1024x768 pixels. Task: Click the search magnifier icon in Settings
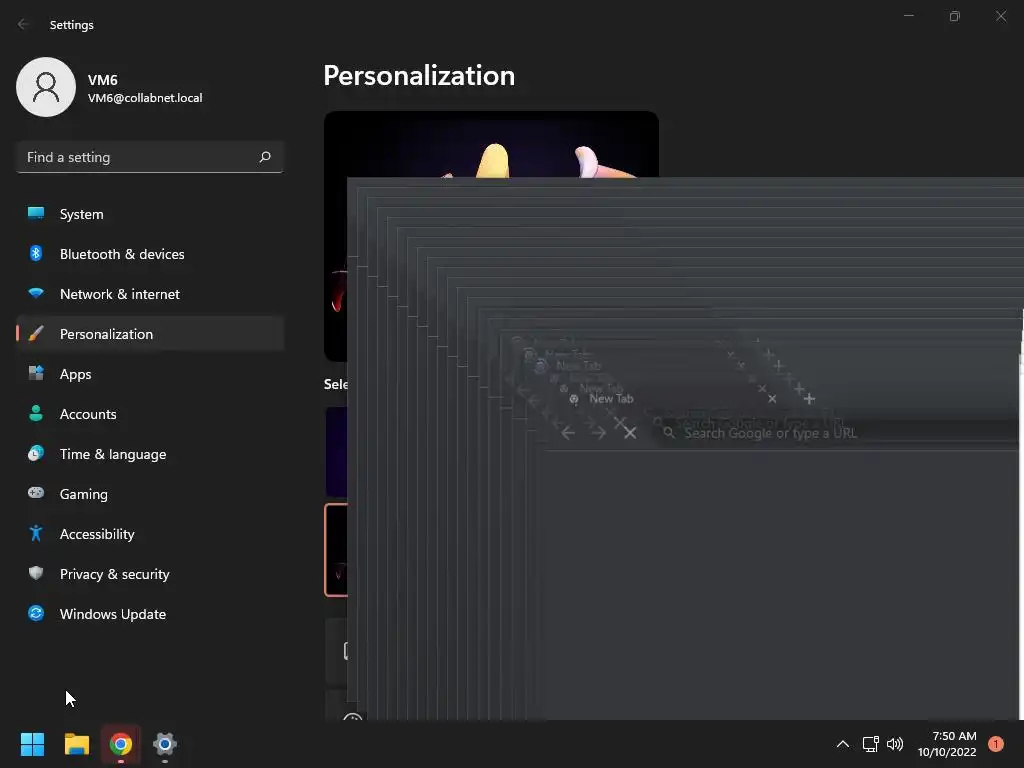[265, 157]
